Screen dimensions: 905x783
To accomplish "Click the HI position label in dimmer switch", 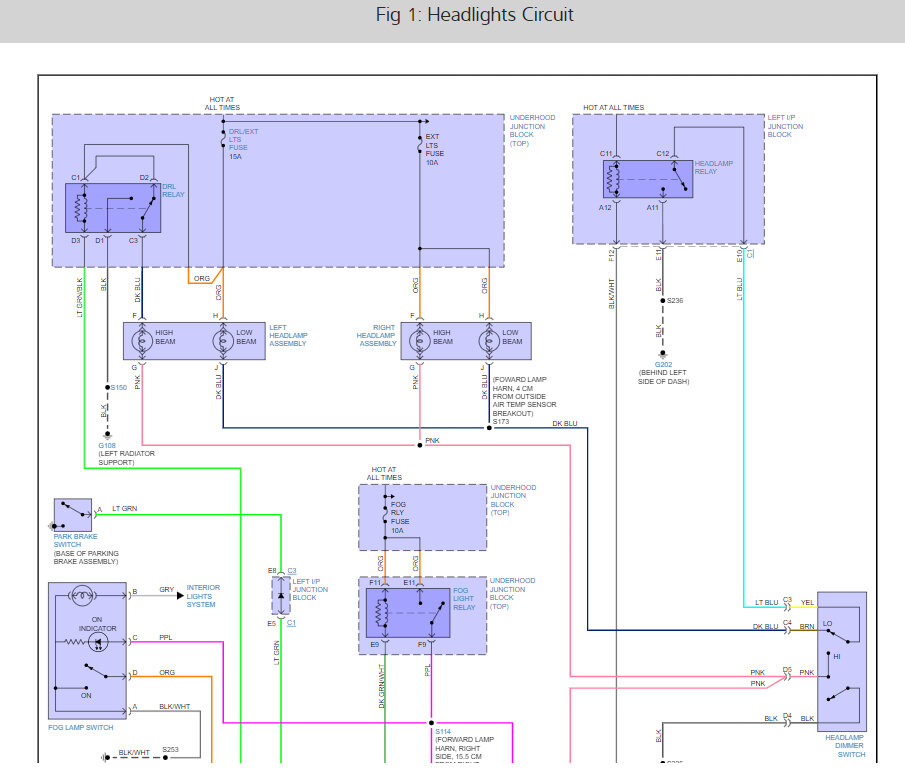I will [837, 657].
